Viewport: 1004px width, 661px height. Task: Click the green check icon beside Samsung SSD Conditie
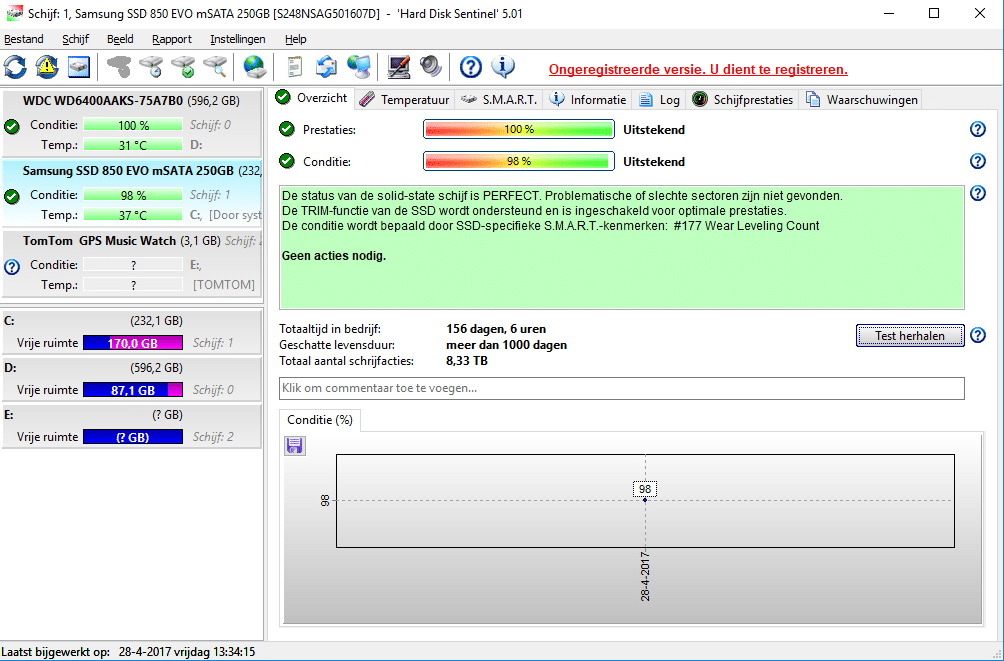tap(12, 197)
